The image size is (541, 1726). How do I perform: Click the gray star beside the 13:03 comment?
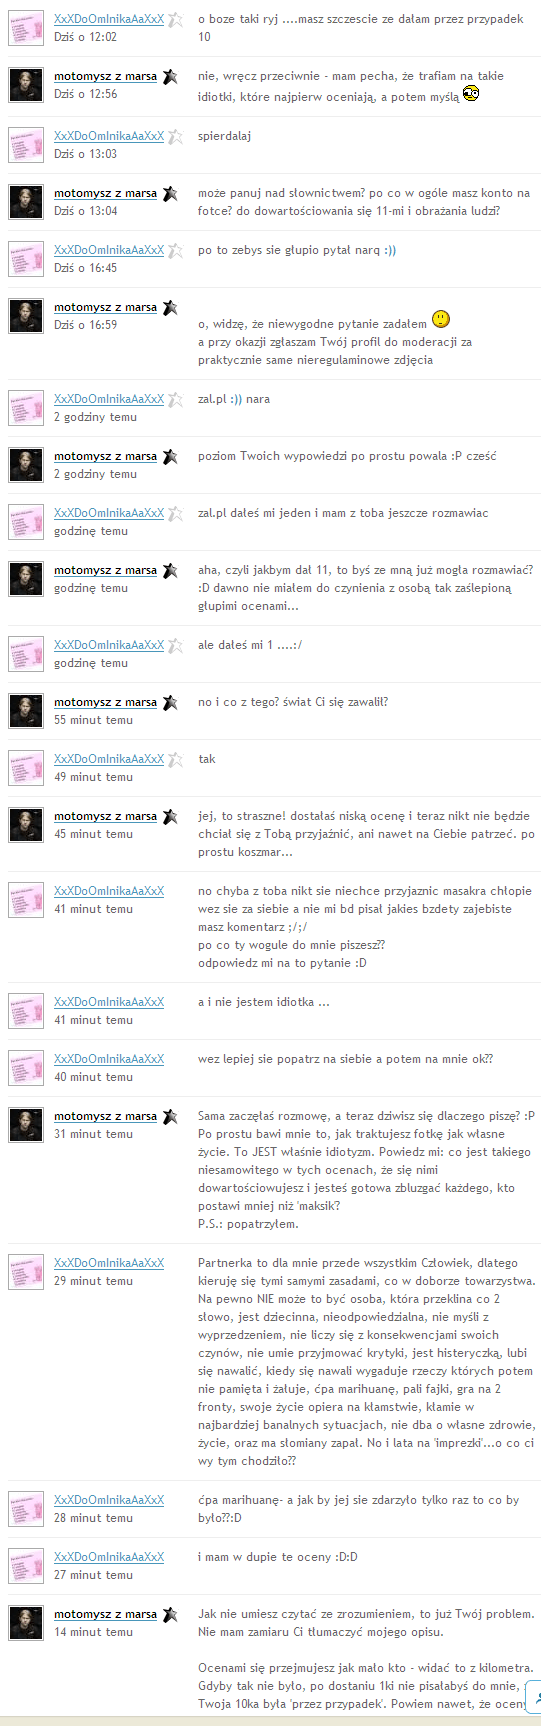[x=175, y=137]
